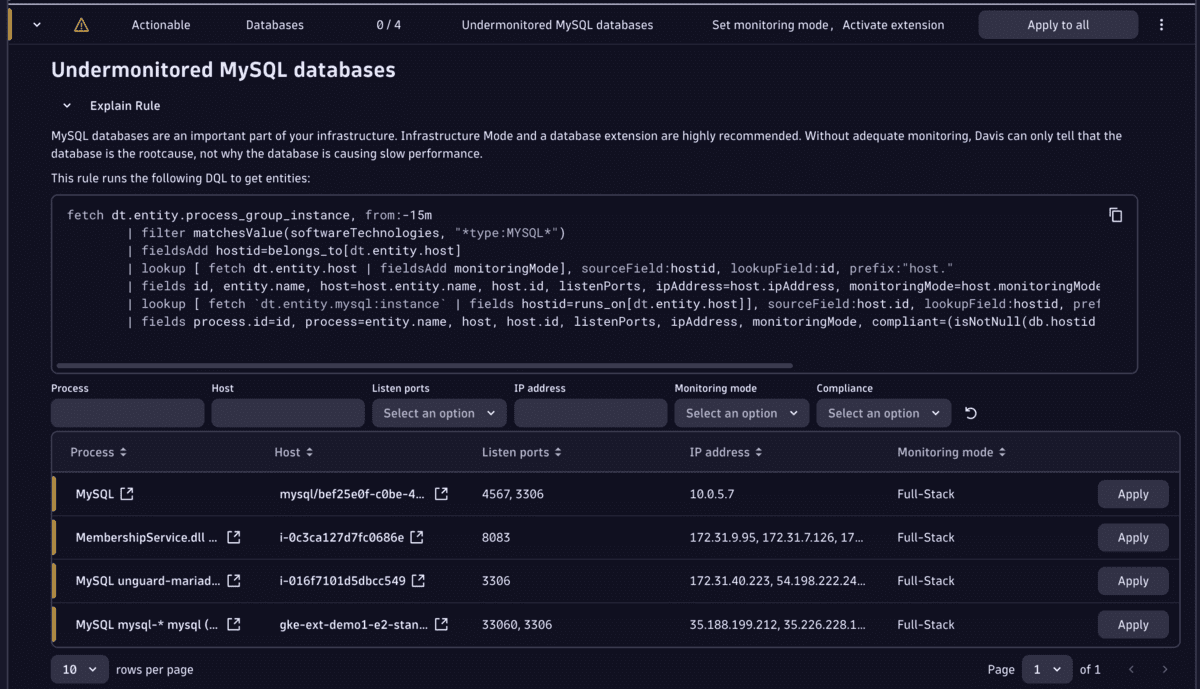Click the Apply to all button
The height and width of the screenshot is (689, 1200).
pos(1057,24)
